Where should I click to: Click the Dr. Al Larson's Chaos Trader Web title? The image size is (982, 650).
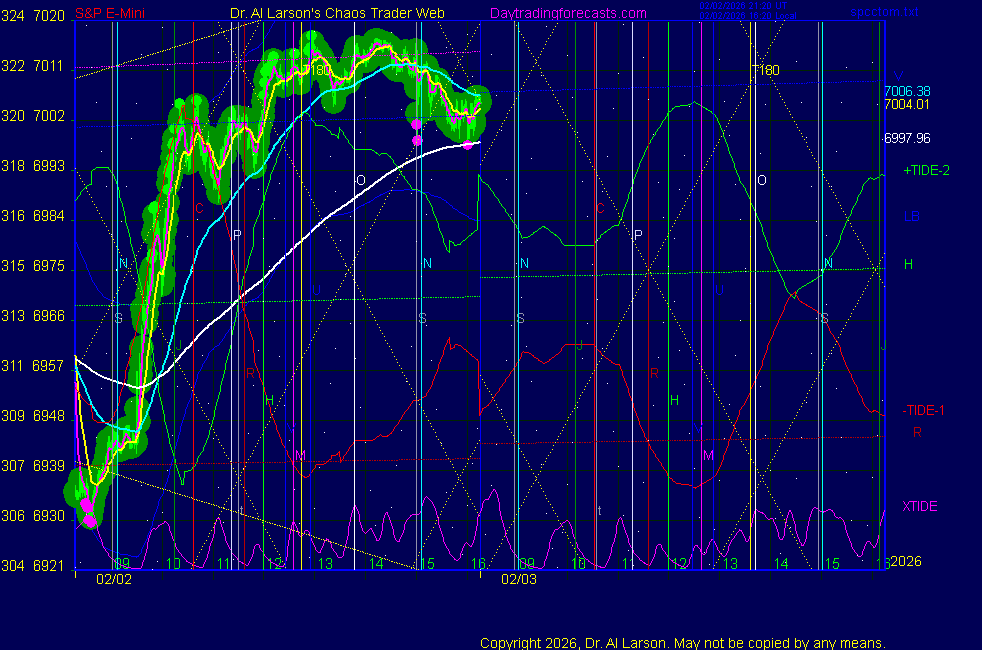point(337,13)
